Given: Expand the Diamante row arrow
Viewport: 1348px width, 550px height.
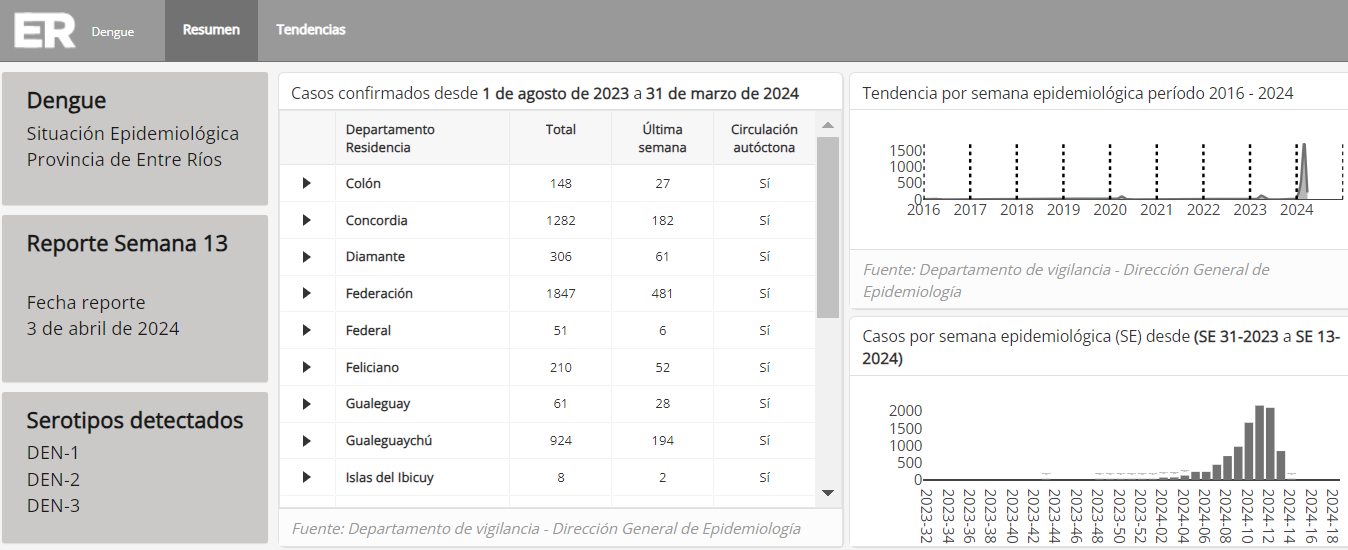Looking at the screenshot, I should (x=307, y=257).
